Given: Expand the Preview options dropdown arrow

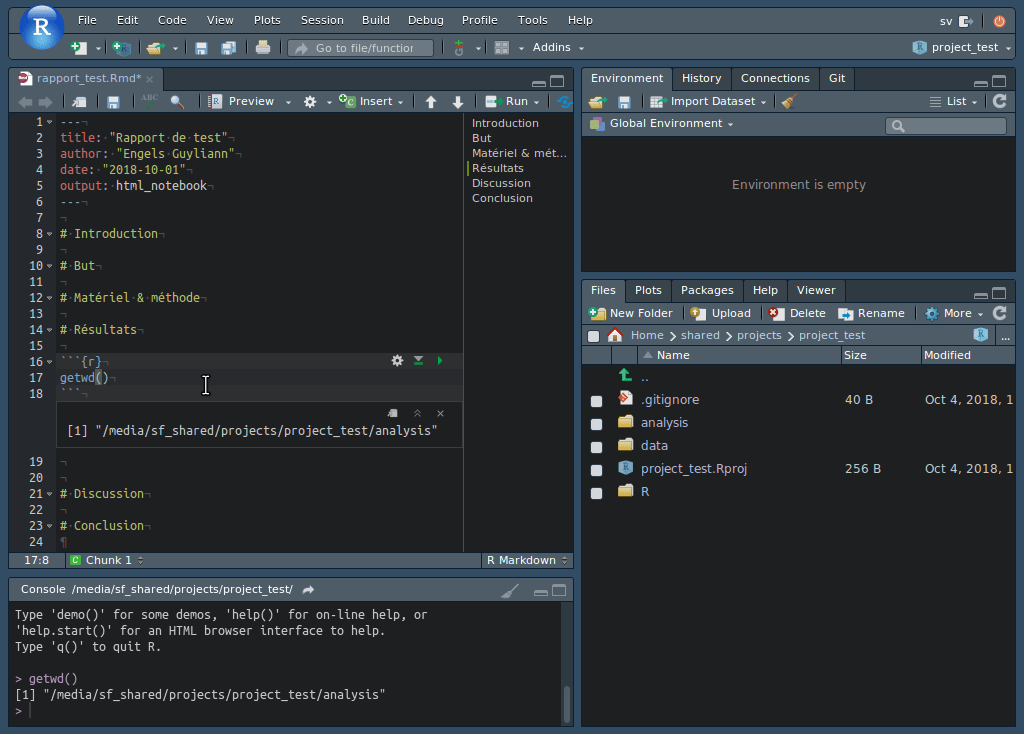Looking at the screenshot, I should [288, 103].
